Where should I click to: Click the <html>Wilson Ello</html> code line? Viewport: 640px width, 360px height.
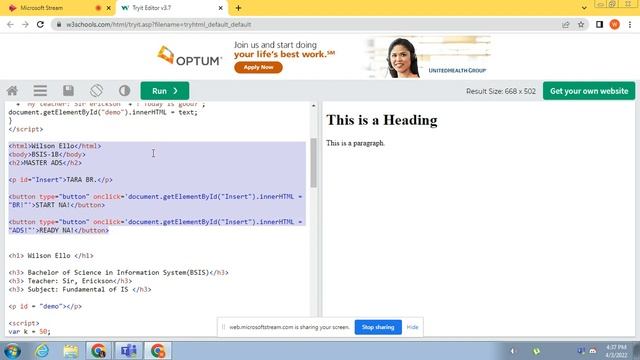coord(55,146)
